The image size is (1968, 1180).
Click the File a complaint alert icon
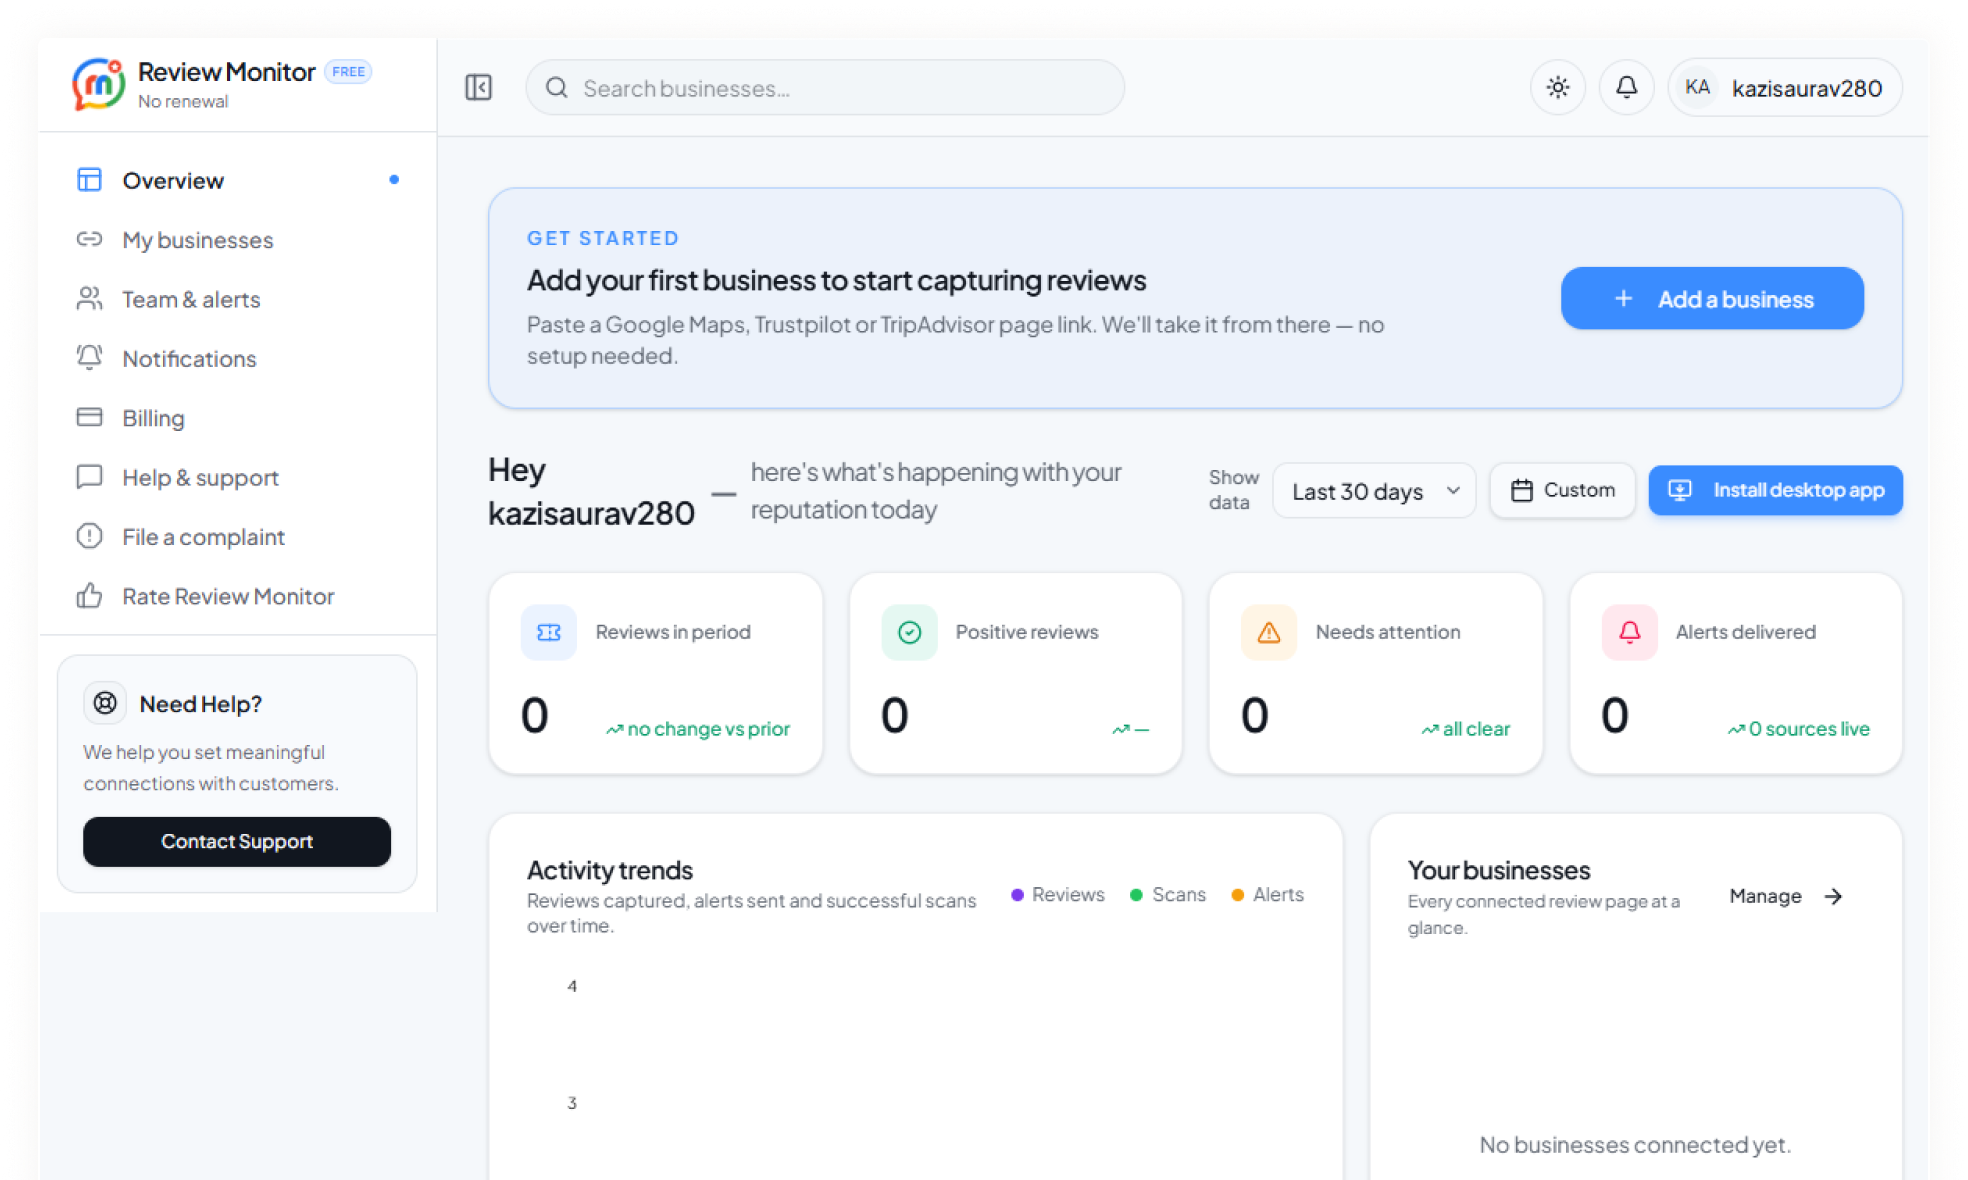(x=89, y=536)
